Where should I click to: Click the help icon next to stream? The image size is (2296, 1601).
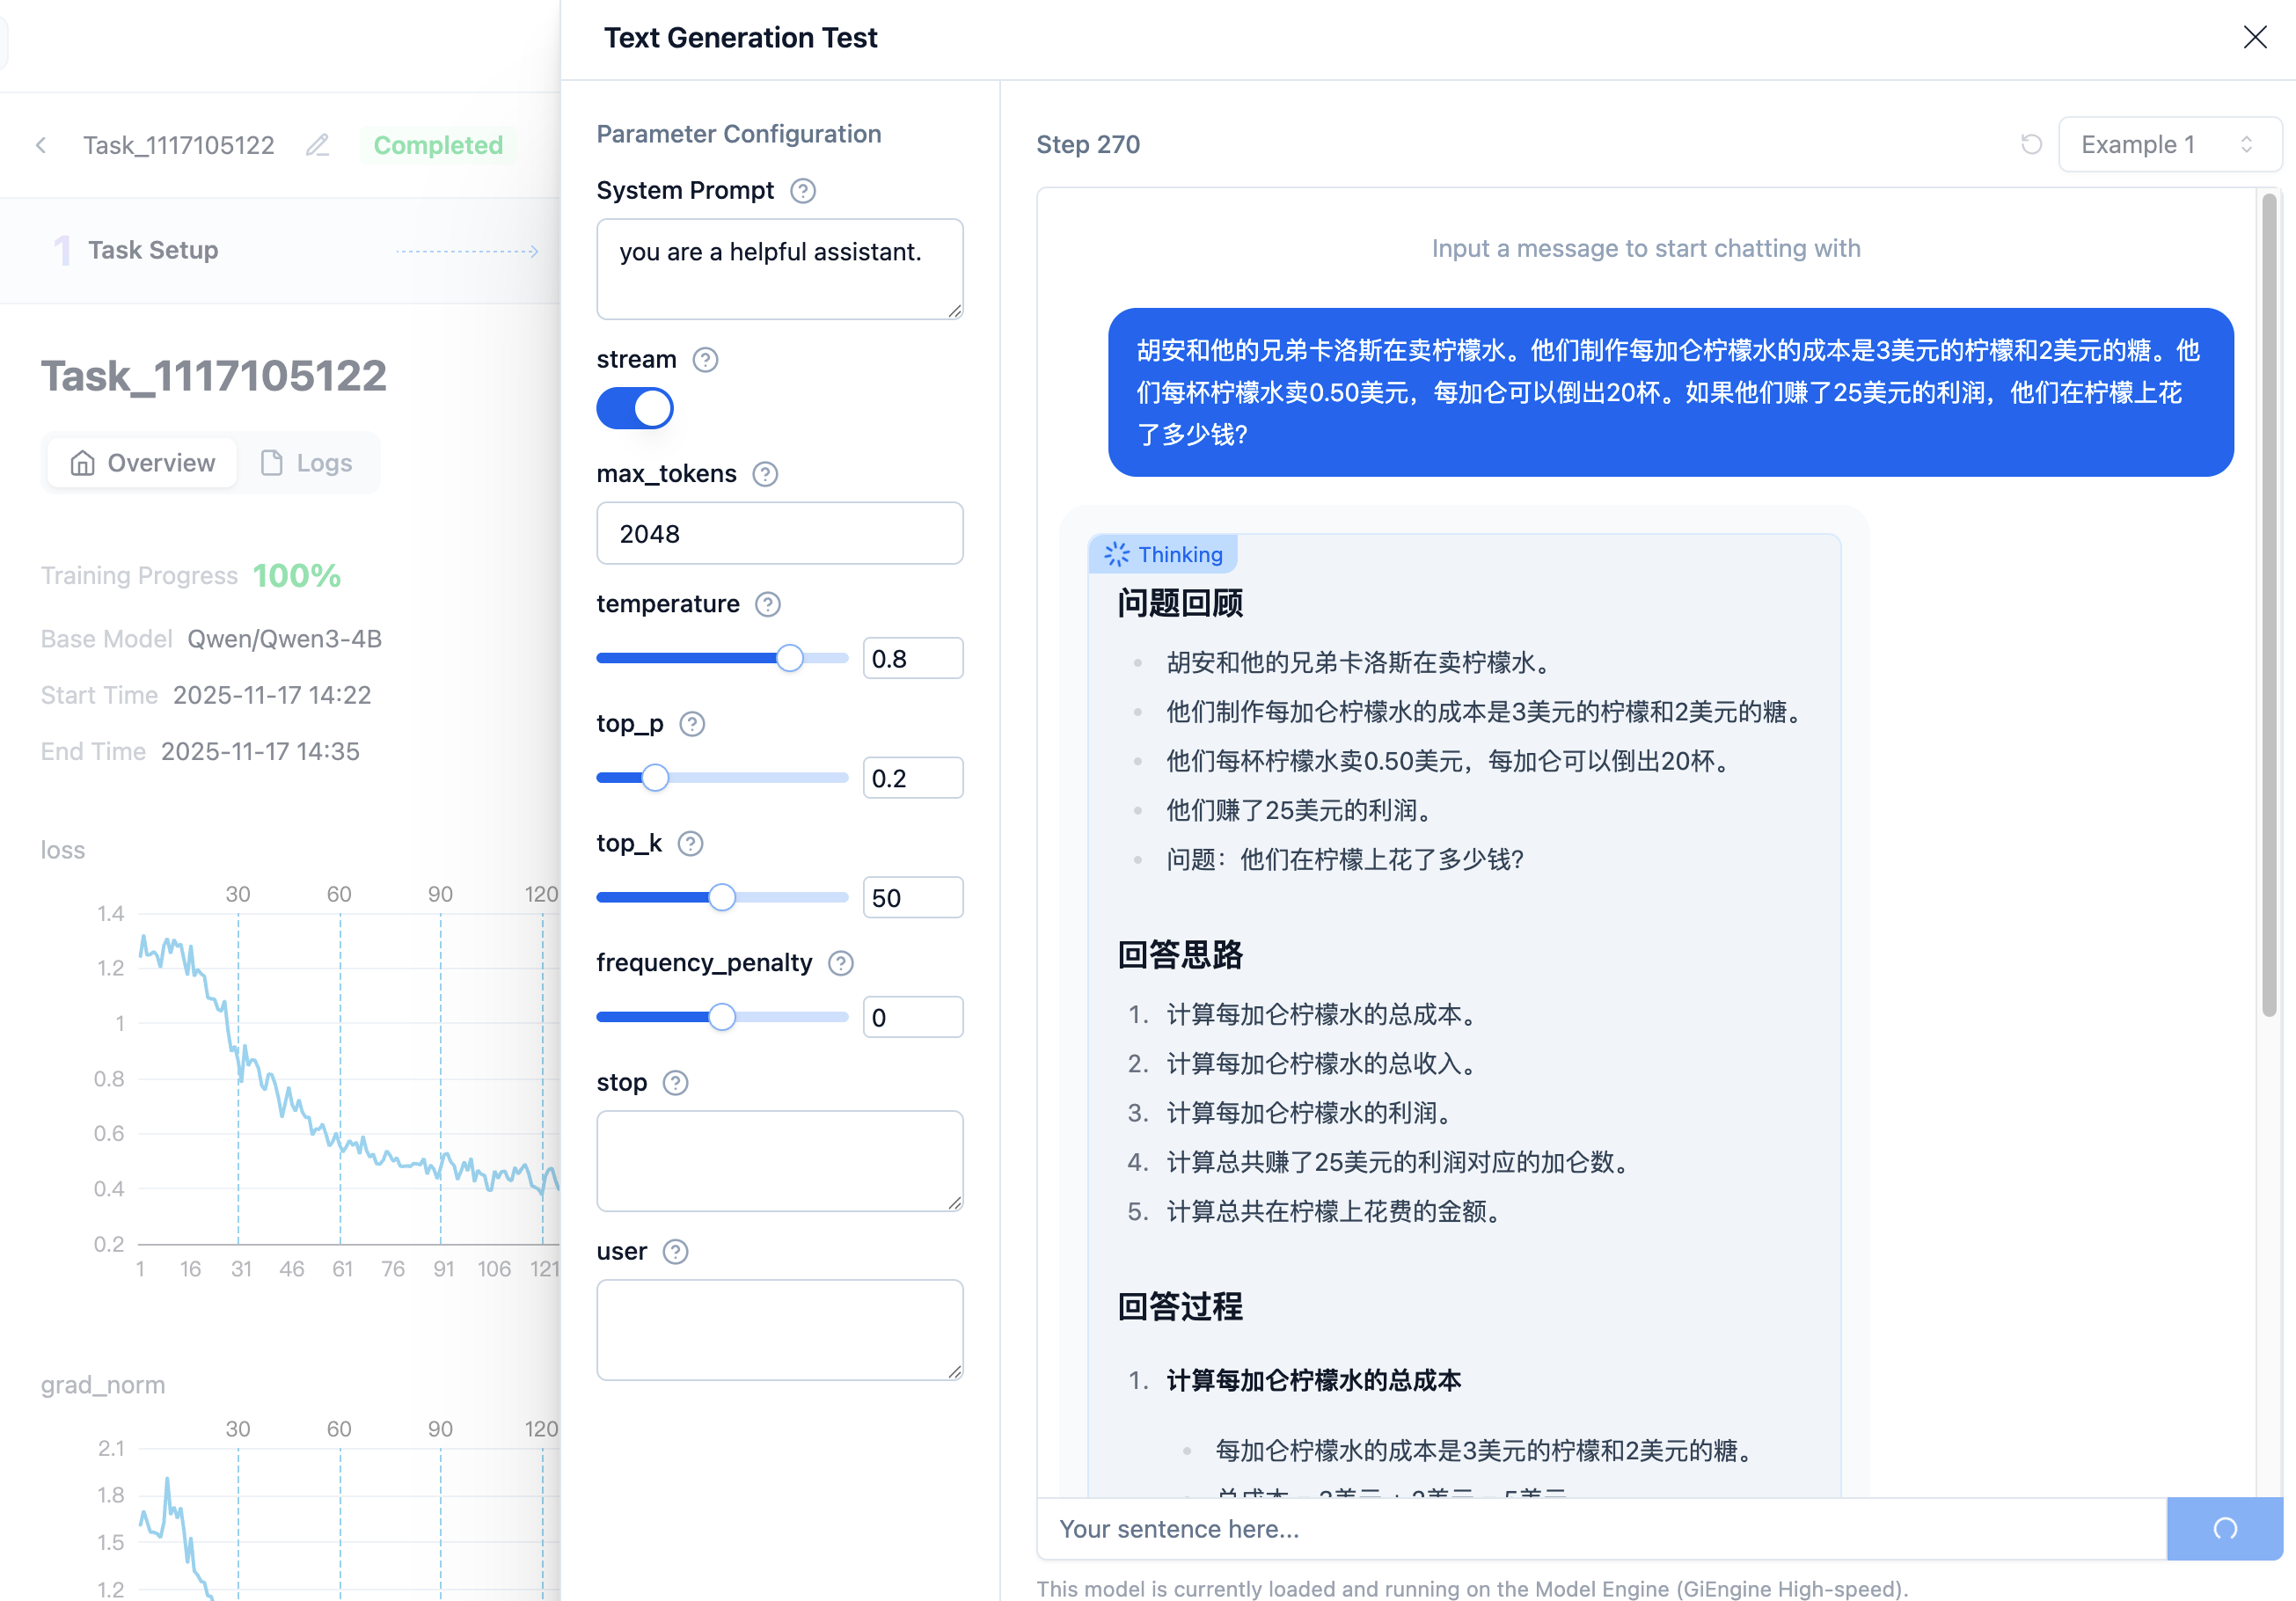pyautogui.click(x=704, y=360)
